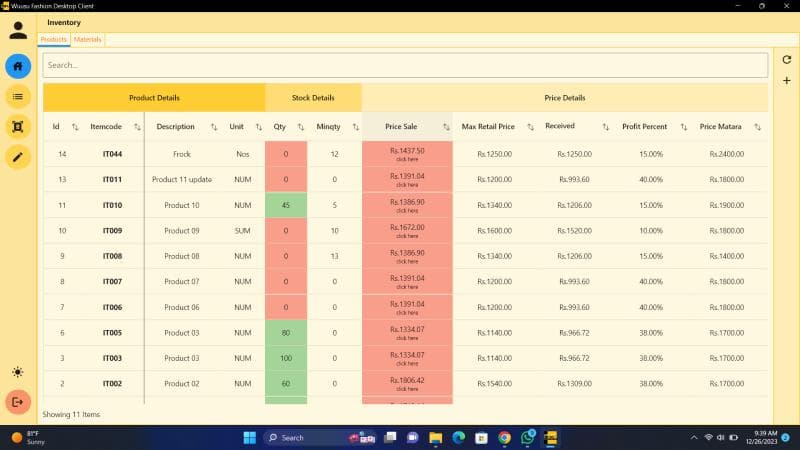Screen dimensions: 800x450
Task: Select the Stock Details header group
Action: tap(313, 98)
